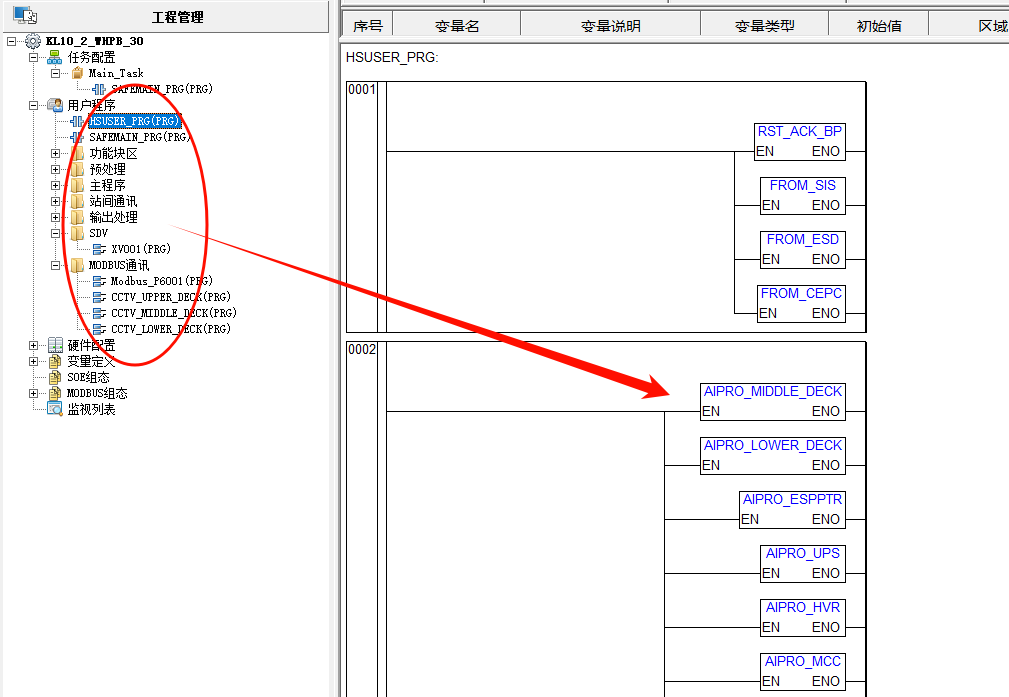Click the SOE组态 document icon
Screen dimensions: 1009x697
pyautogui.click(x=55, y=377)
